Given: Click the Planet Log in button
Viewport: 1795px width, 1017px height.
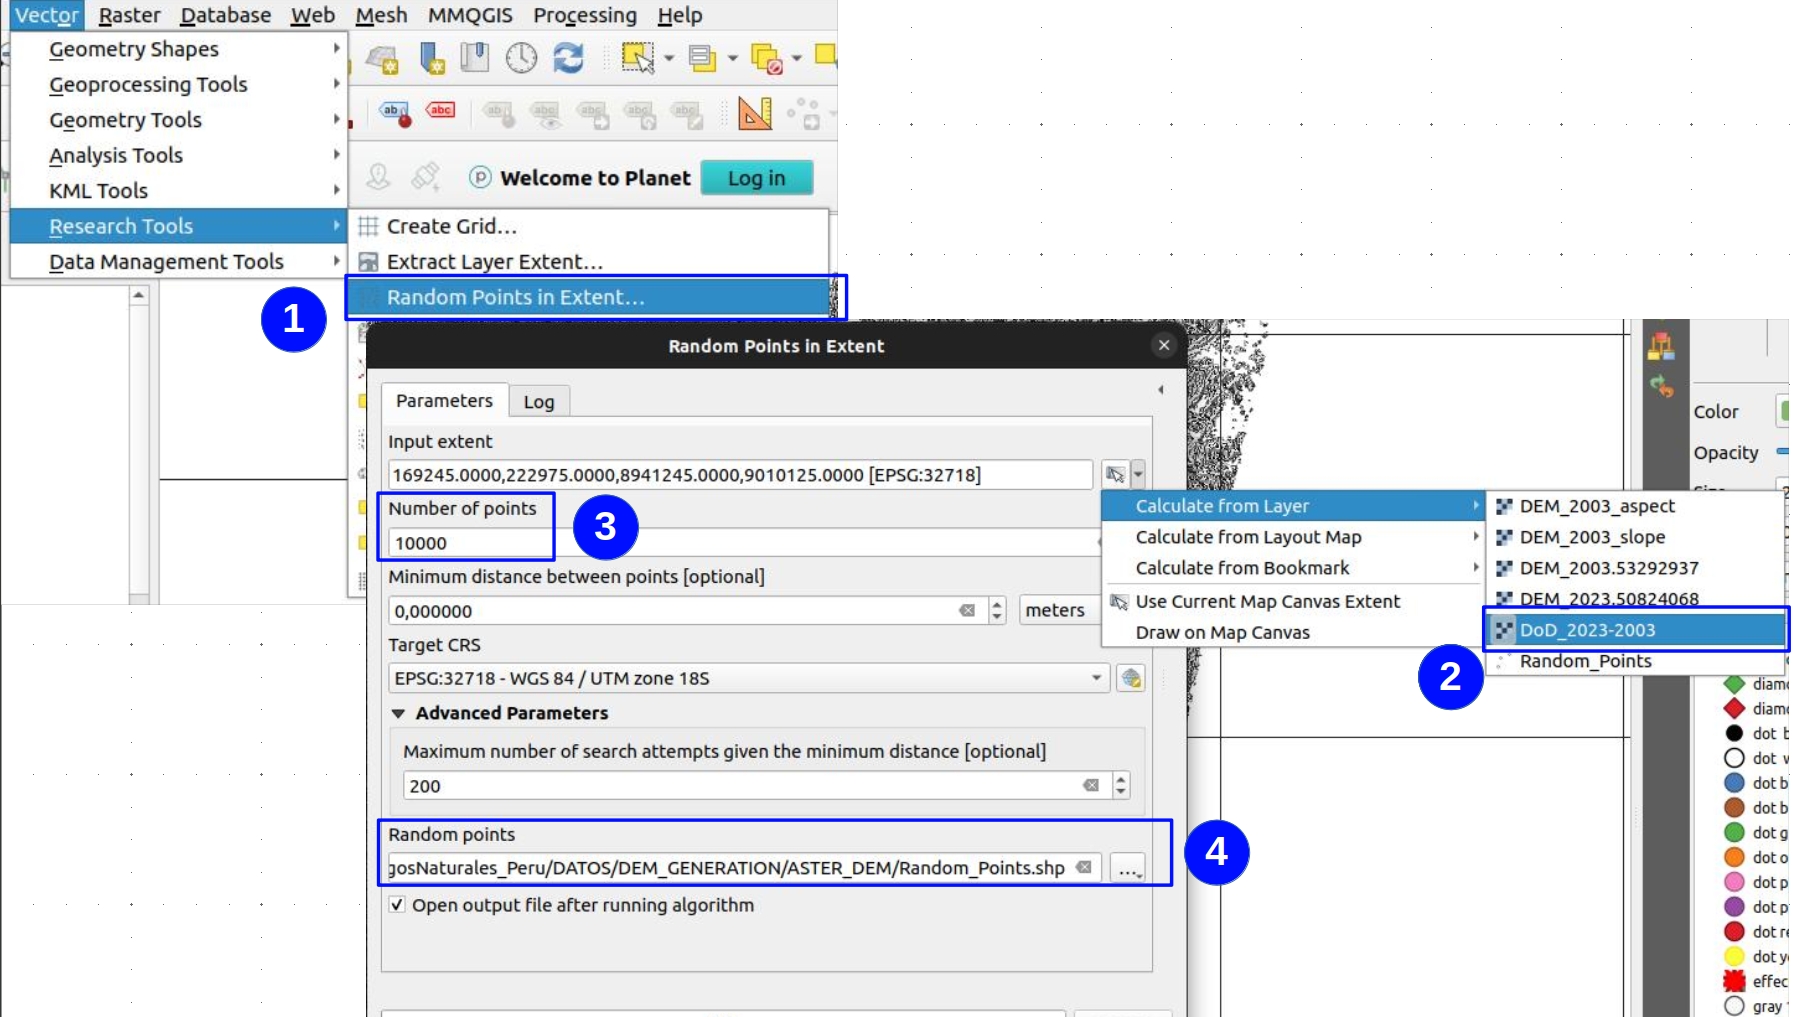Looking at the screenshot, I should click(x=756, y=178).
